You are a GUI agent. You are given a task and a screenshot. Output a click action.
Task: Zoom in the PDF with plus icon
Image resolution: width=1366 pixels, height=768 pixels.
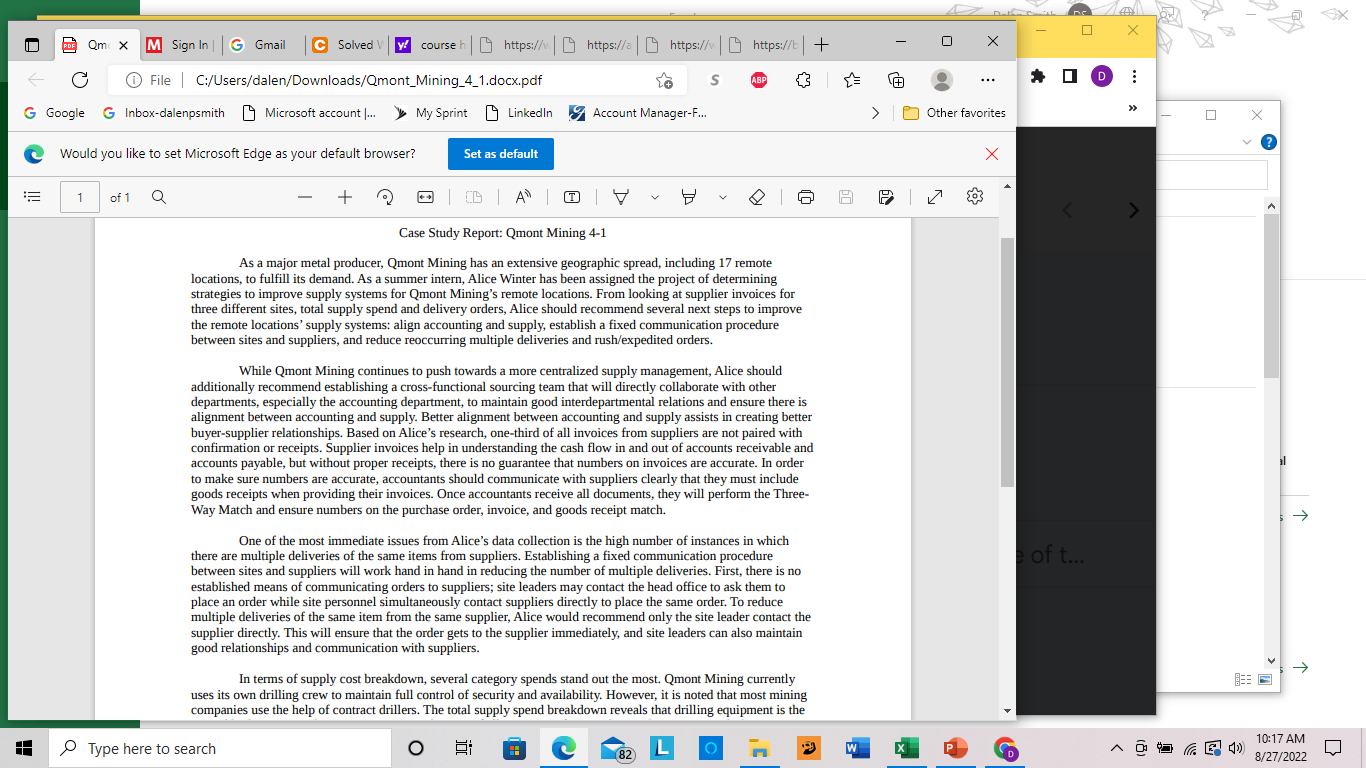[345, 197]
